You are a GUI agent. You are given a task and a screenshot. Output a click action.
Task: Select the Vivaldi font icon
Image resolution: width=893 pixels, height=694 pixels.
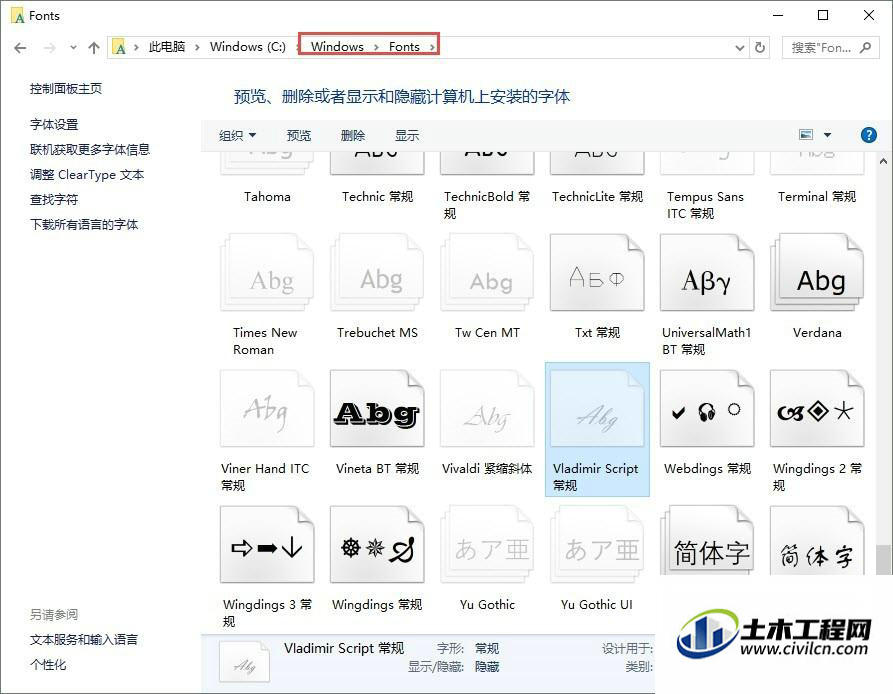[x=487, y=408]
